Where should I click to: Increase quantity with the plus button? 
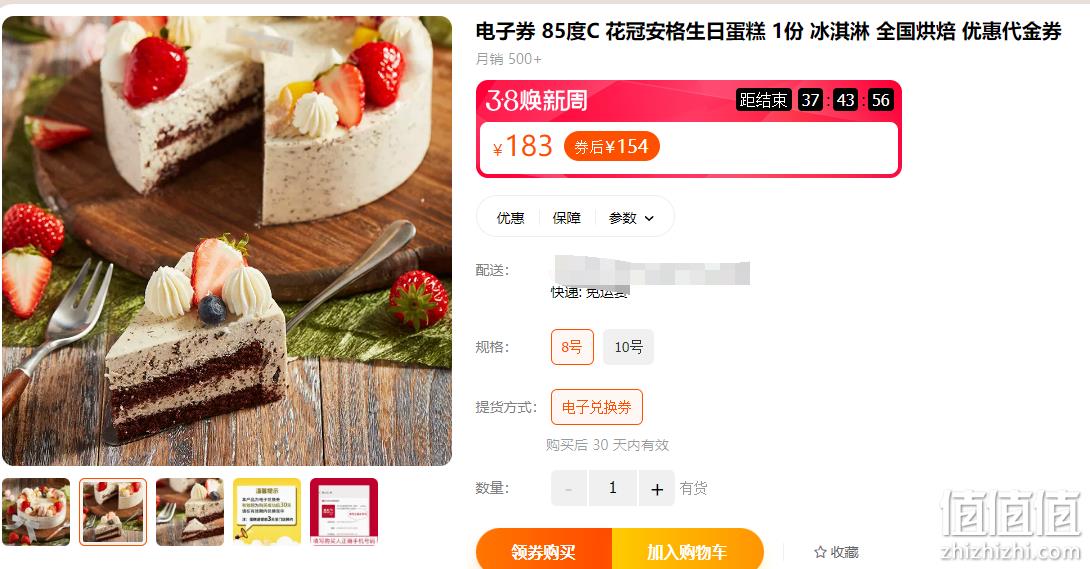pos(656,488)
